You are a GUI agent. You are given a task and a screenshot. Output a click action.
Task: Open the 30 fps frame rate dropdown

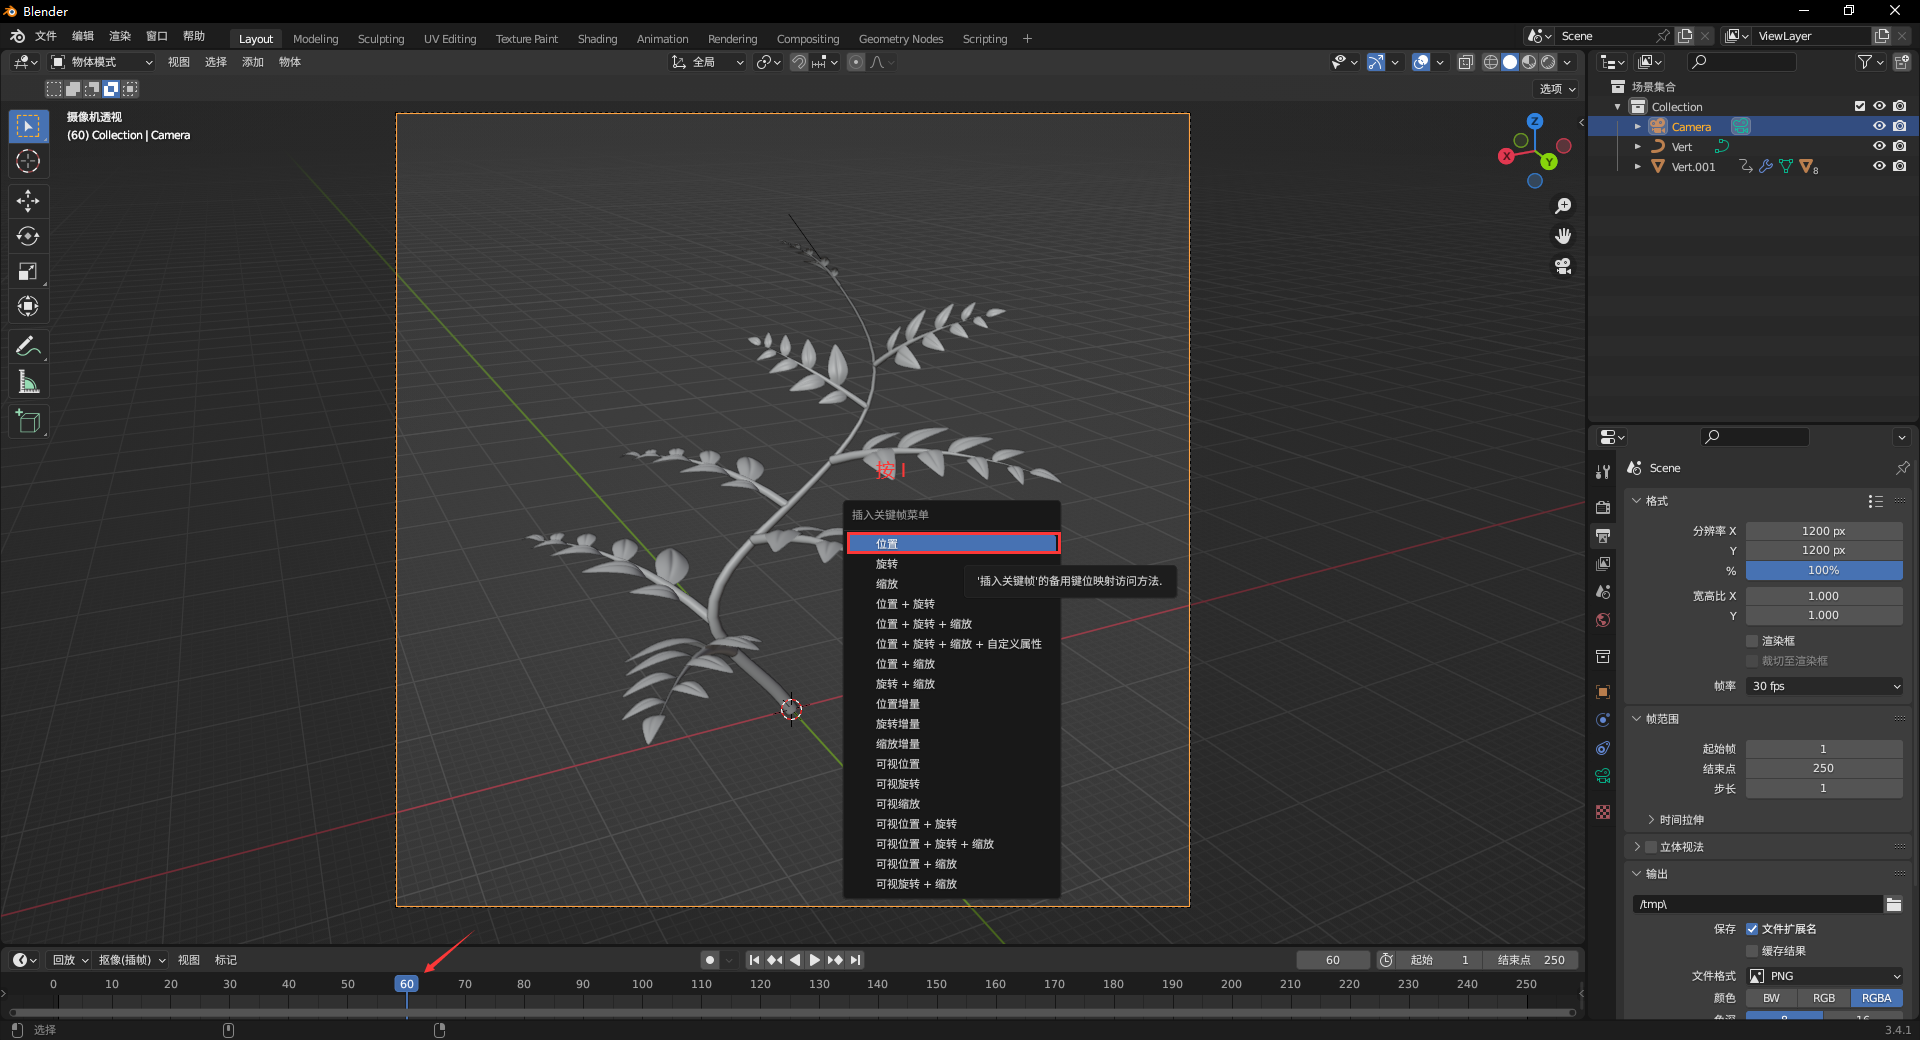[x=1824, y=686]
